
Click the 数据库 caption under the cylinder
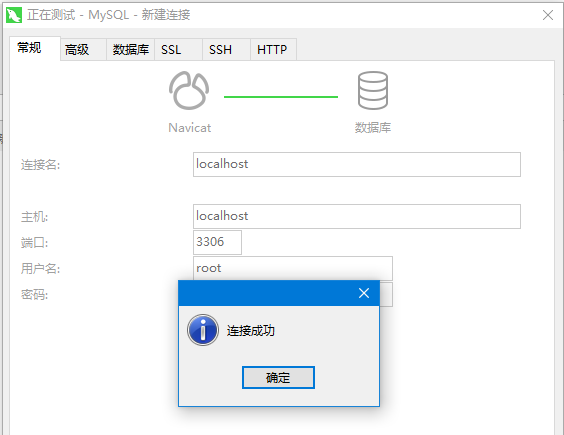pos(373,128)
